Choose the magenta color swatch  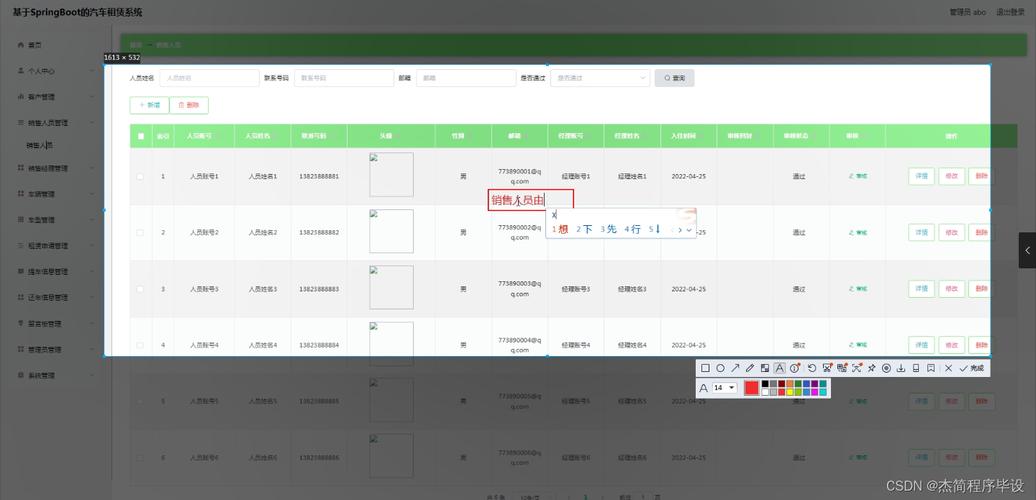click(x=814, y=392)
